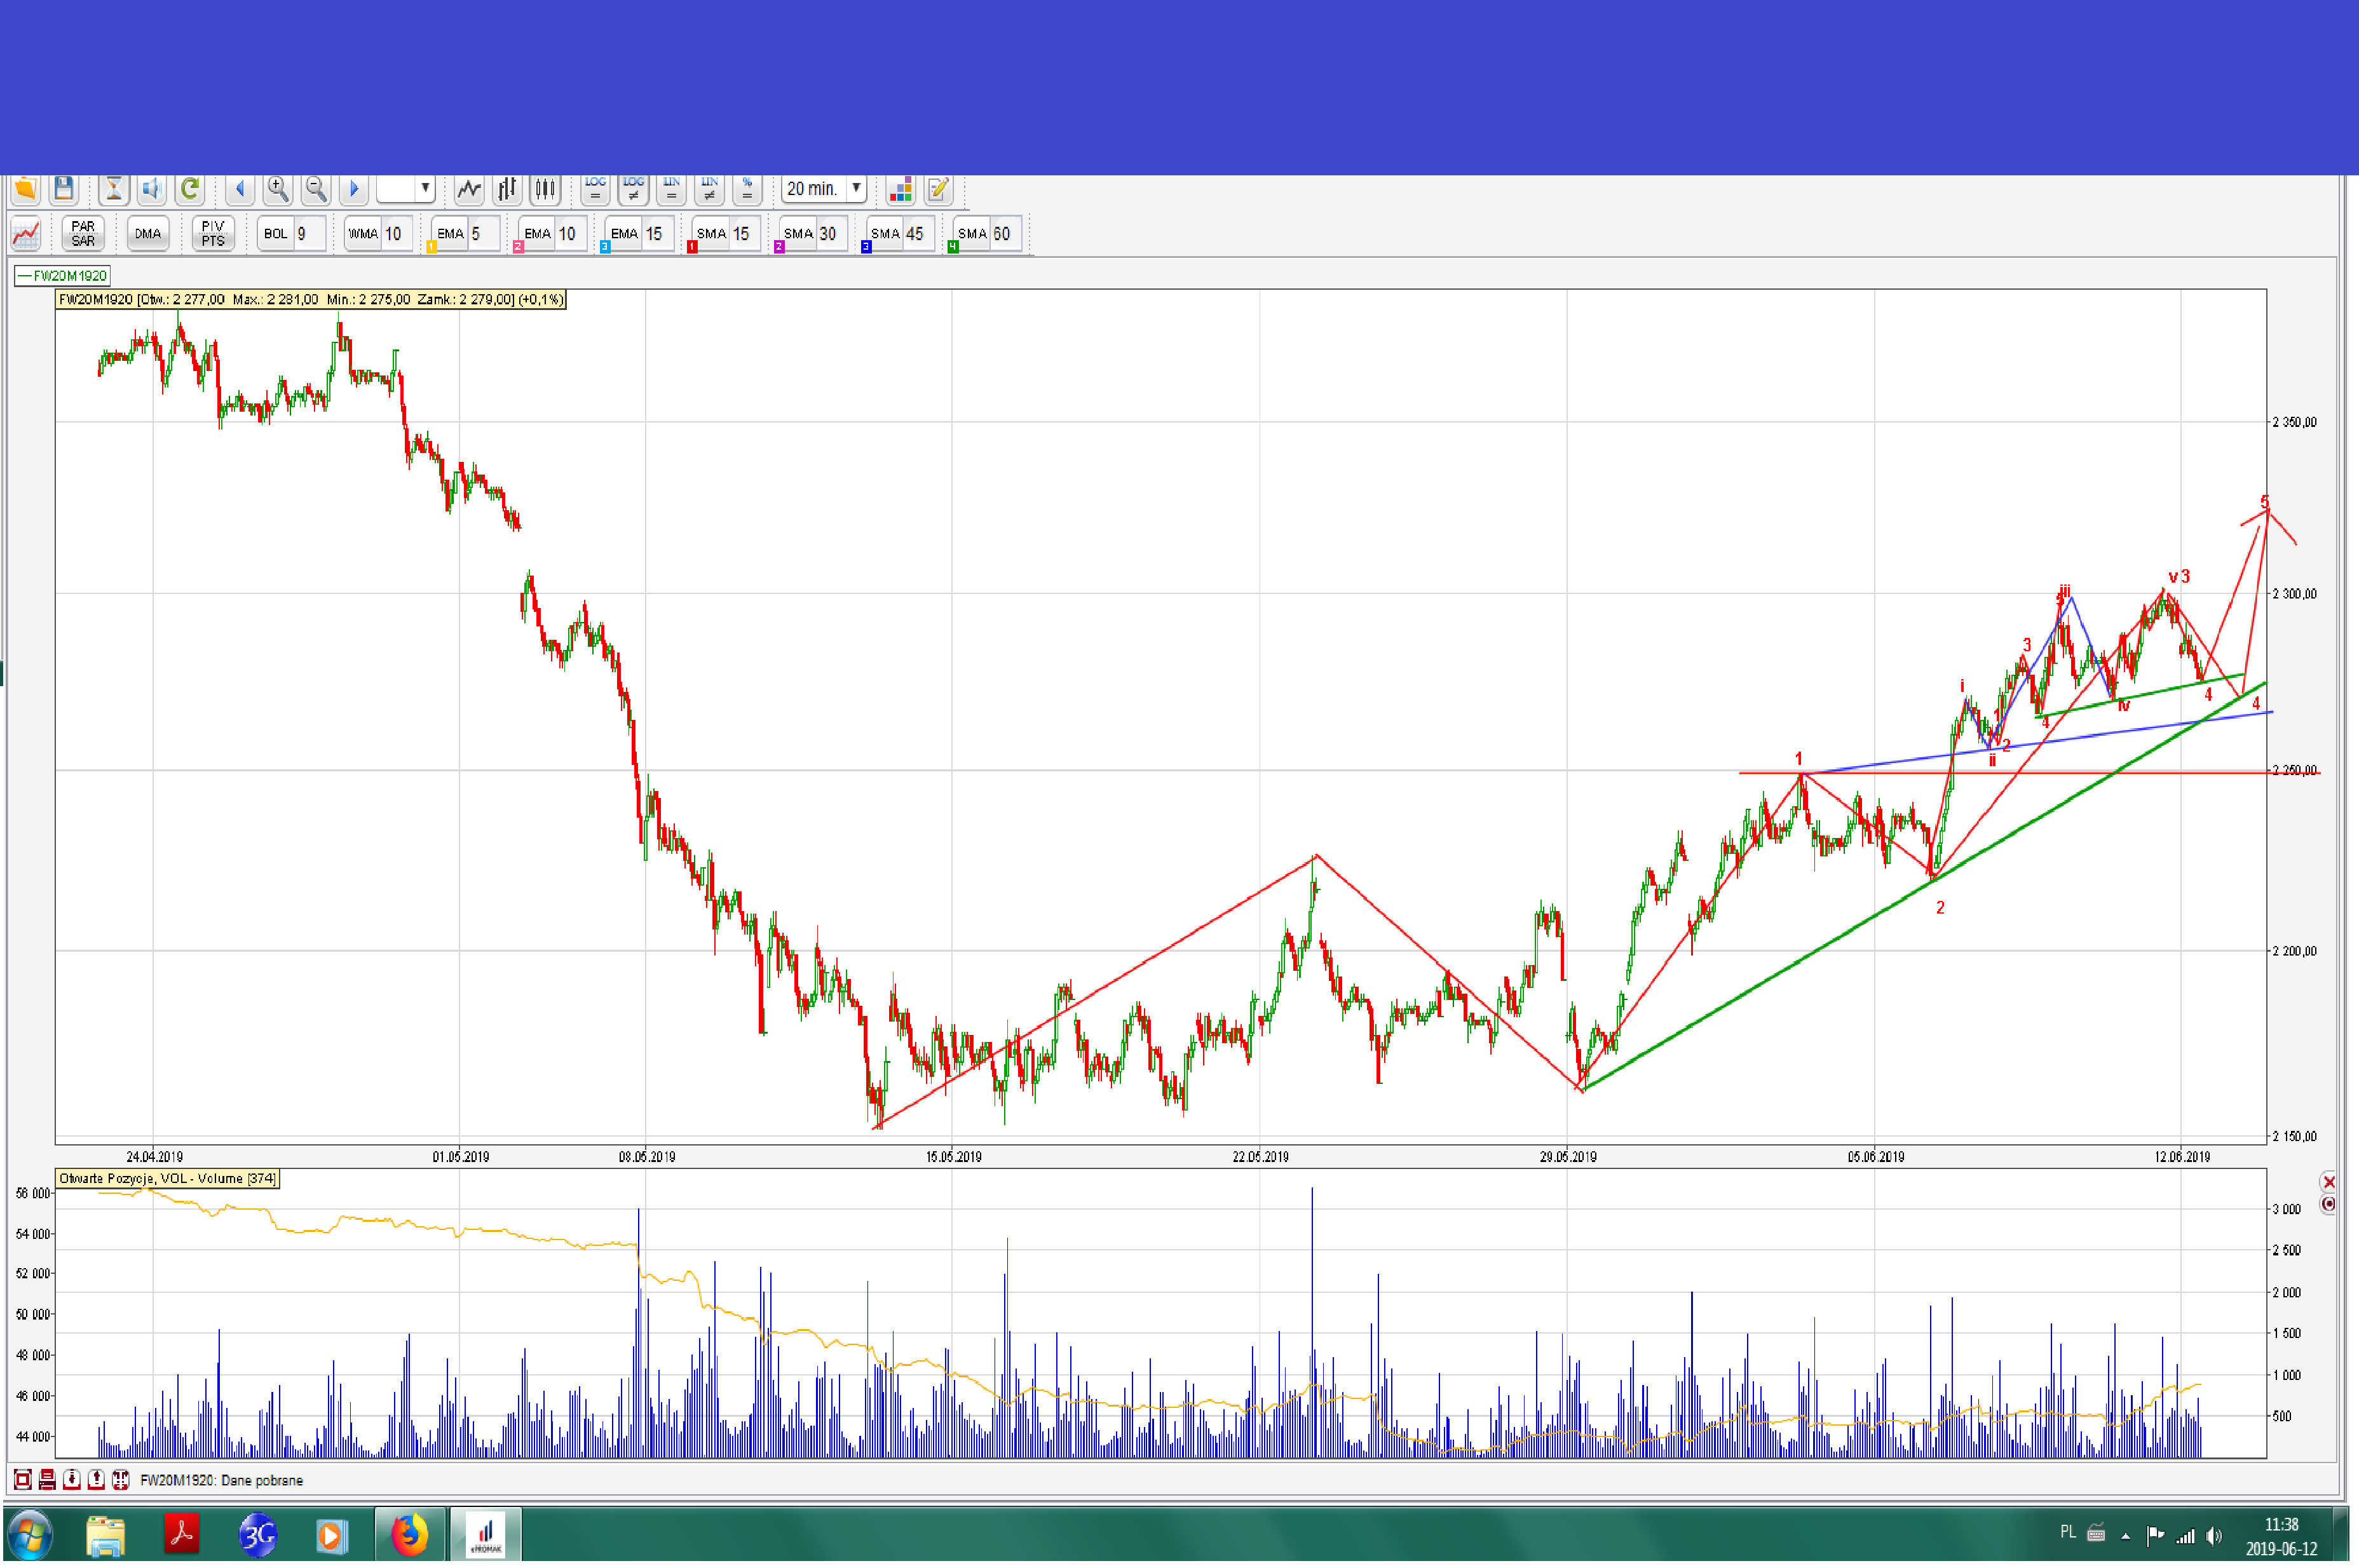This screenshot has height=1568, width=2359.
Task: Click the pencil notes icon
Action: [x=938, y=189]
